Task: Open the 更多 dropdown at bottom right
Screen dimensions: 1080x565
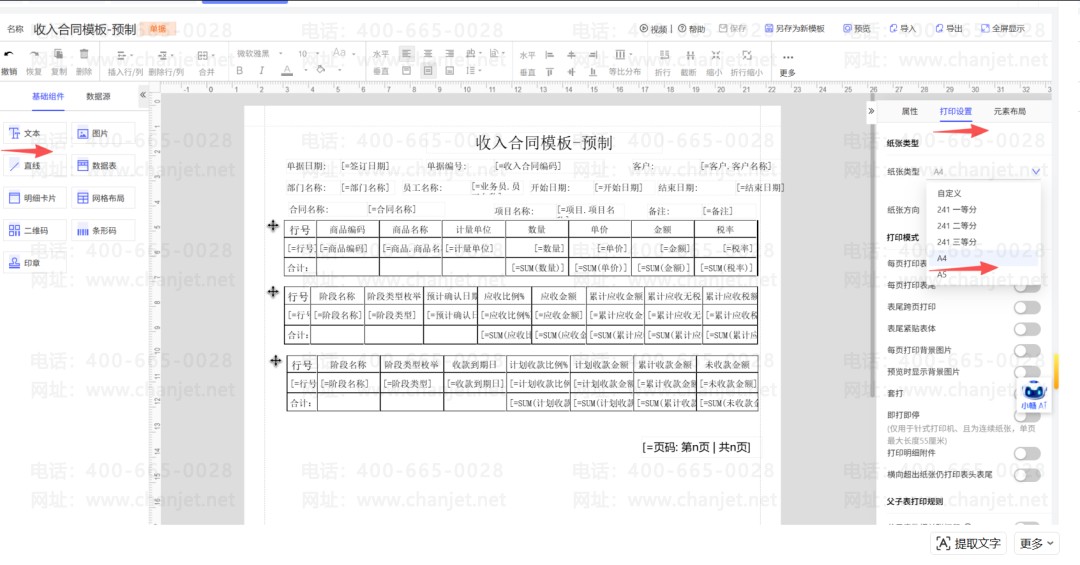Action: click(x=1037, y=544)
